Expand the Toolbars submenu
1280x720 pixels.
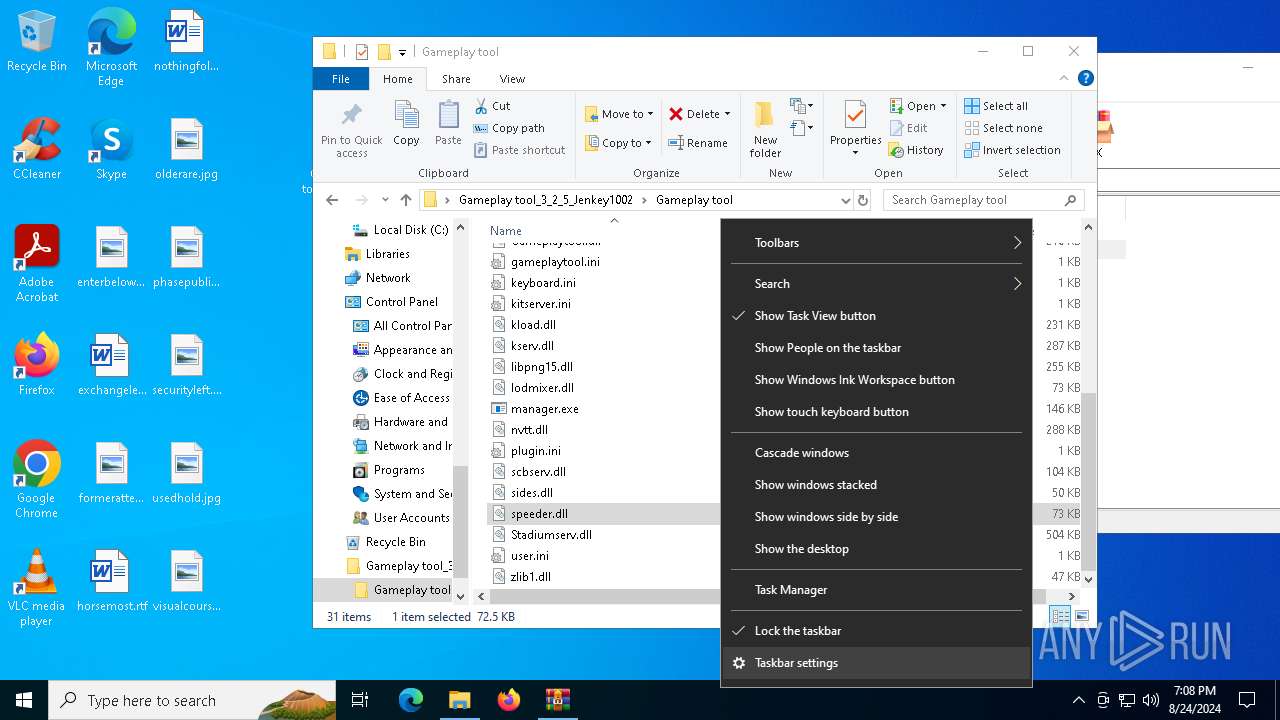pyautogui.click(x=876, y=243)
